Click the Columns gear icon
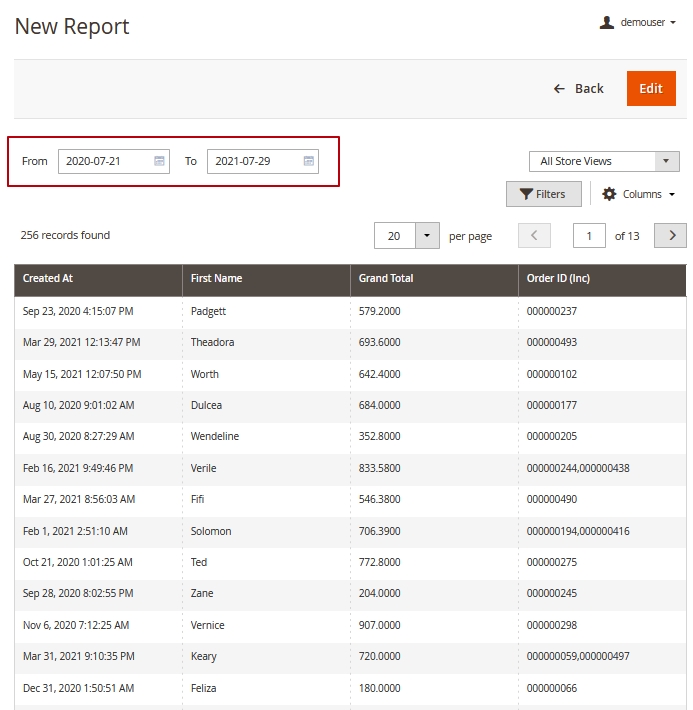Screen dimensions: 693x710 coord(609,194)
